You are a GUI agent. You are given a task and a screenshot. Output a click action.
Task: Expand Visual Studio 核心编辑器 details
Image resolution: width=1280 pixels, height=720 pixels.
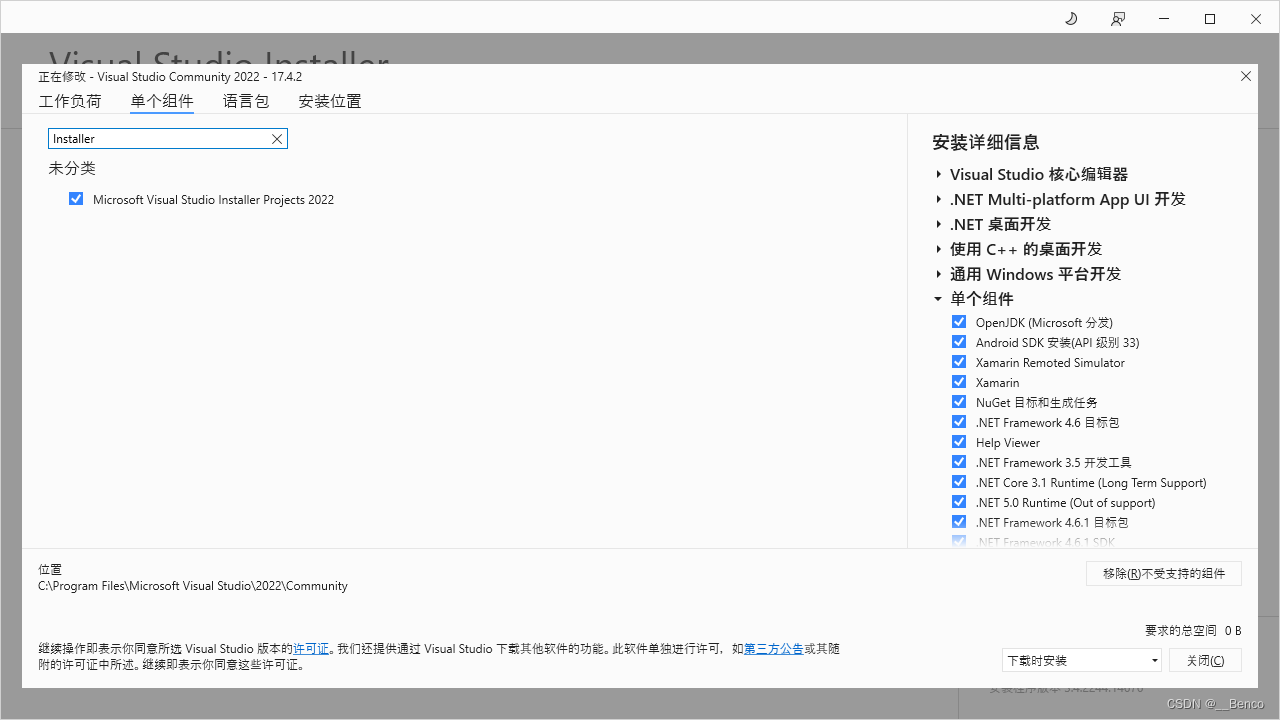point(938,174)
